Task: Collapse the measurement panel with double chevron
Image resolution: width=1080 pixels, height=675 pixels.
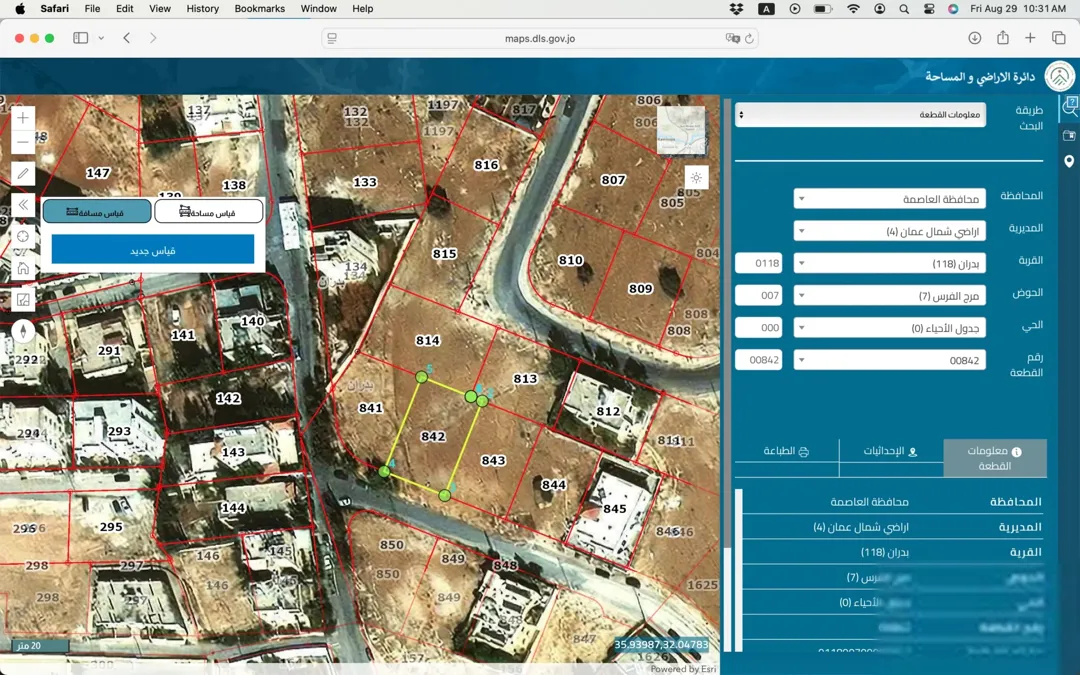Action: (23, 205)
